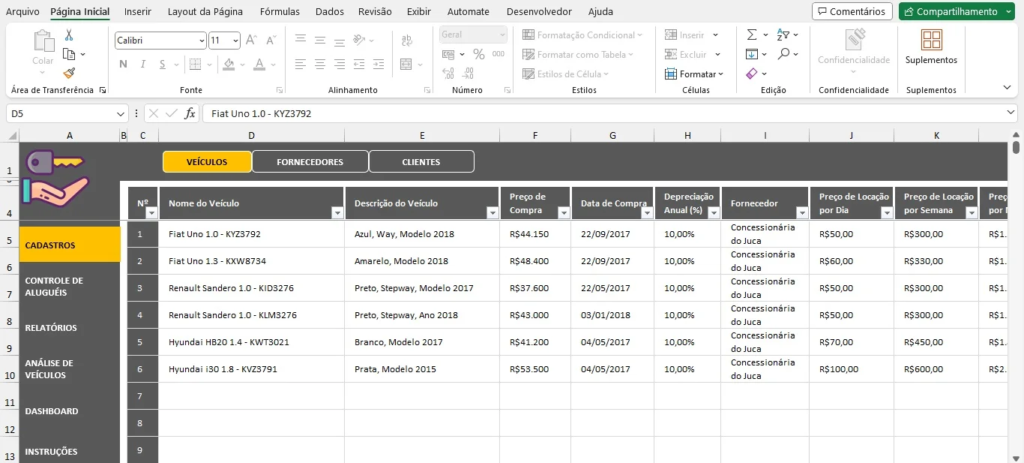Click the AutoSum sigma icon
This screenshot has width=1024, height=463.
pyautogui.click(x=752, y=34)
